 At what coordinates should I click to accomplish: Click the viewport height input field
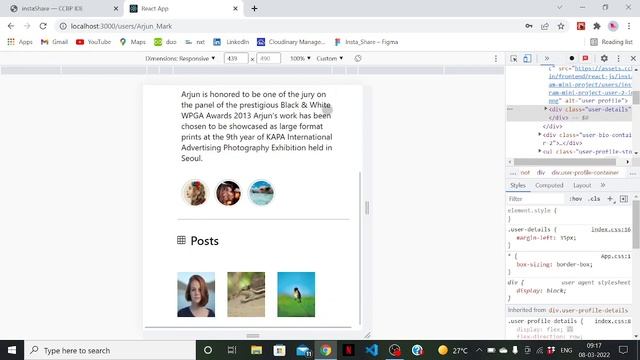click(x=268, y=58)
